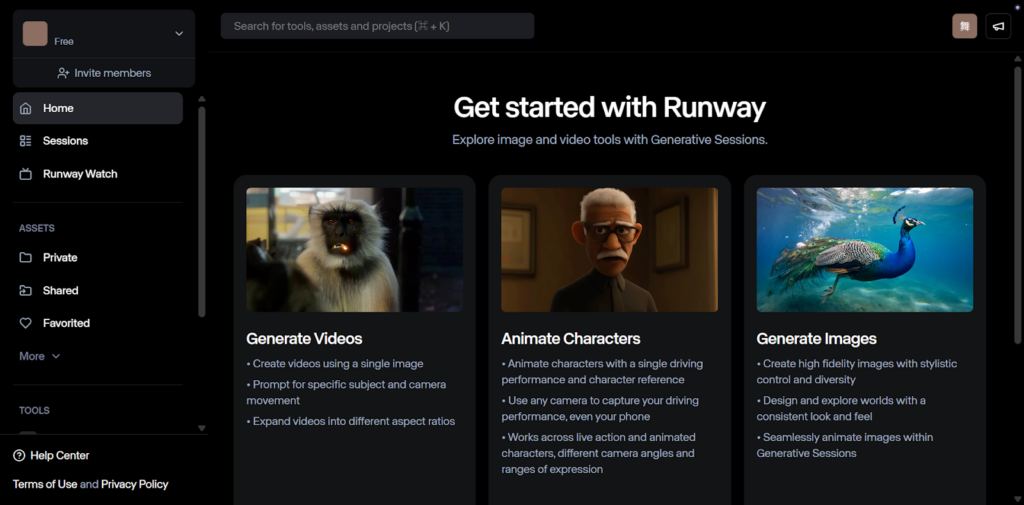Click sidebar scrollbar down arrow
The image size is (1024, 505).
[x=202, y=429]
